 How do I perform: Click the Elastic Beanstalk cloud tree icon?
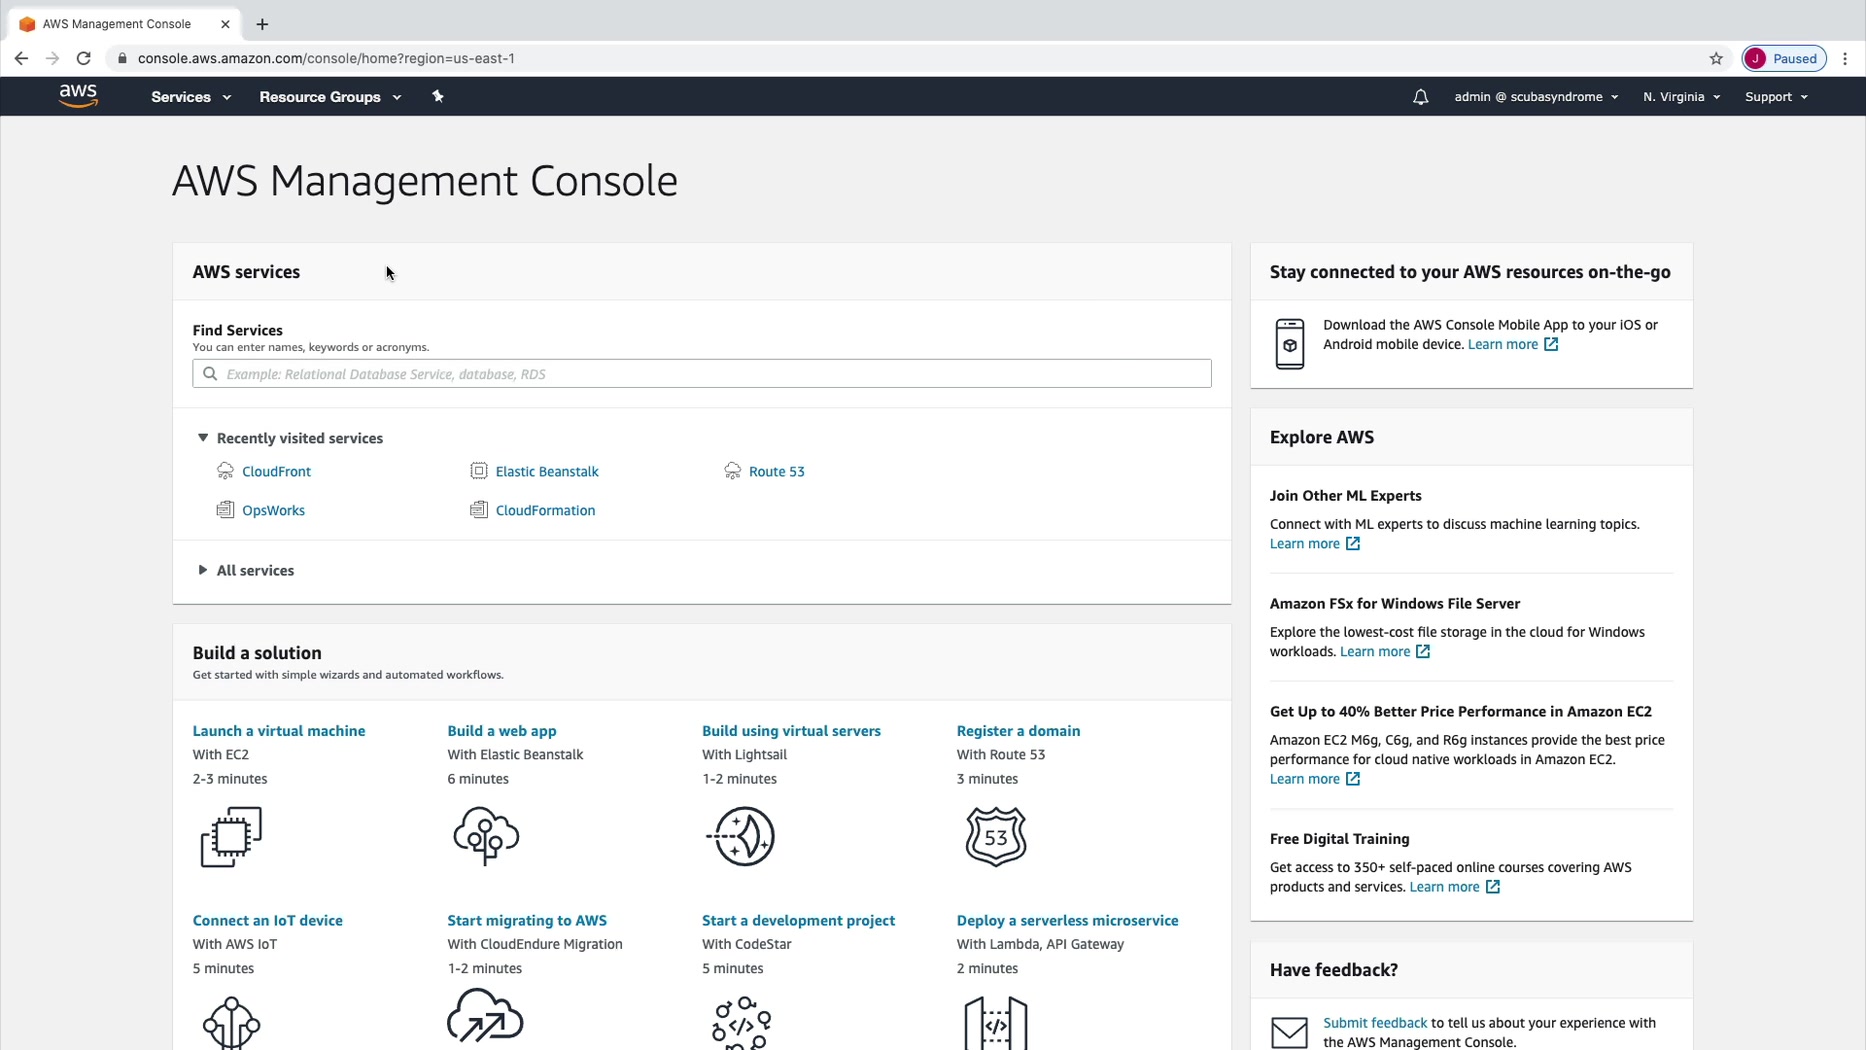(486, 836)
